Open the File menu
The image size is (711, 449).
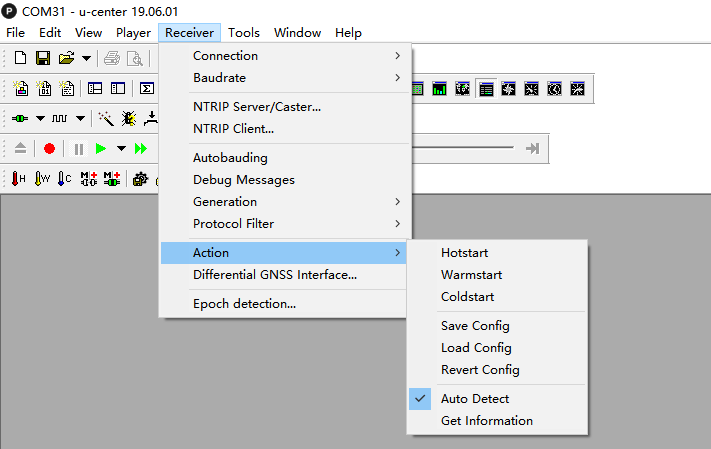(15, 33)
